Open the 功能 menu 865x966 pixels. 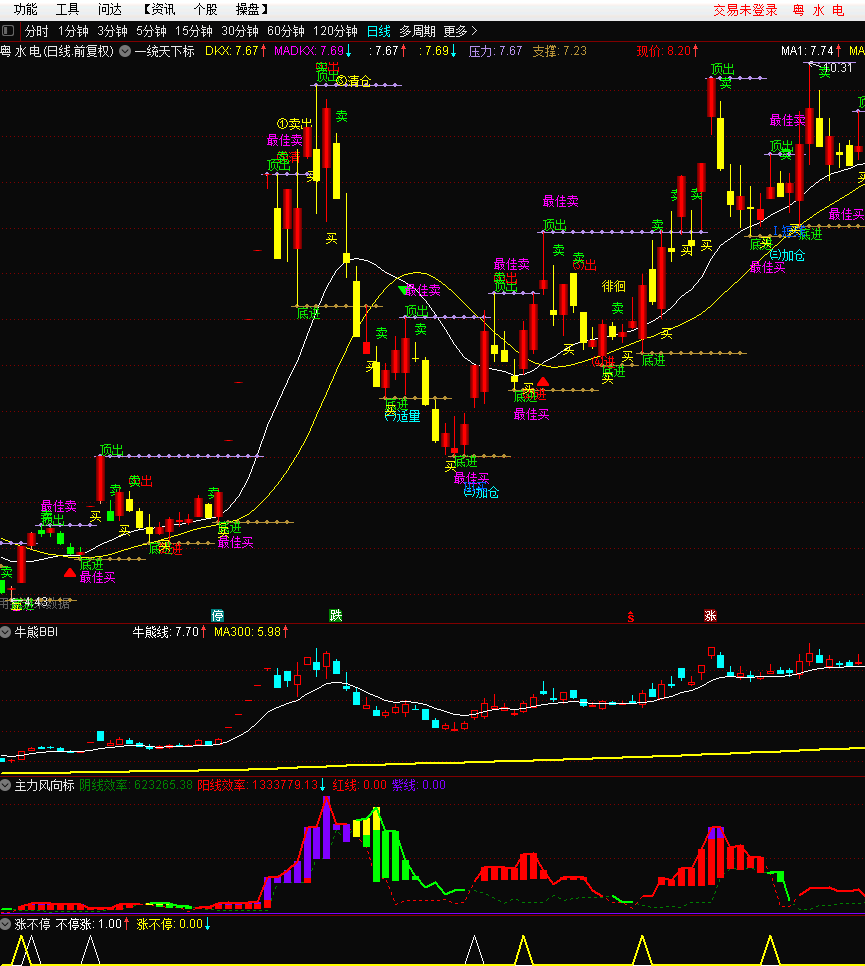tap(25, 9)
